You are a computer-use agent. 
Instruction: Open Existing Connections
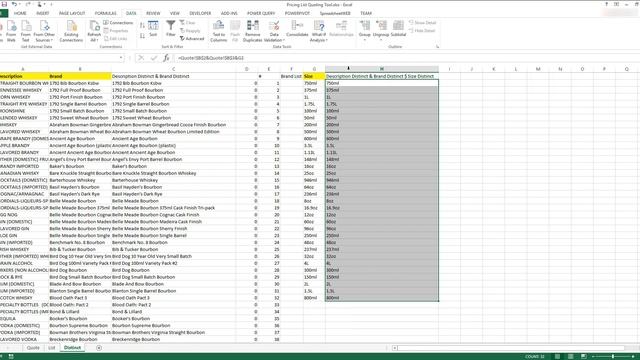pyautogui.click(x=71, y=31)
